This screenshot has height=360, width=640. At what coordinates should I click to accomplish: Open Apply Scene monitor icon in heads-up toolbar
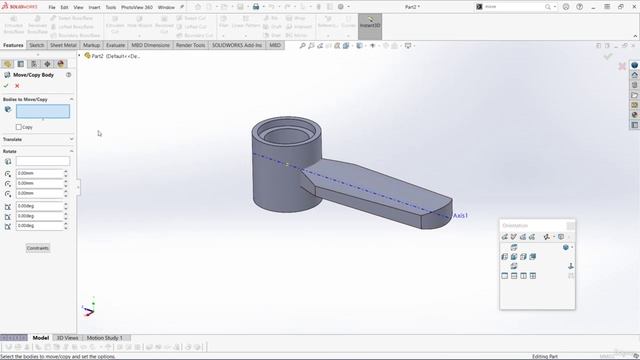(407, 46)
